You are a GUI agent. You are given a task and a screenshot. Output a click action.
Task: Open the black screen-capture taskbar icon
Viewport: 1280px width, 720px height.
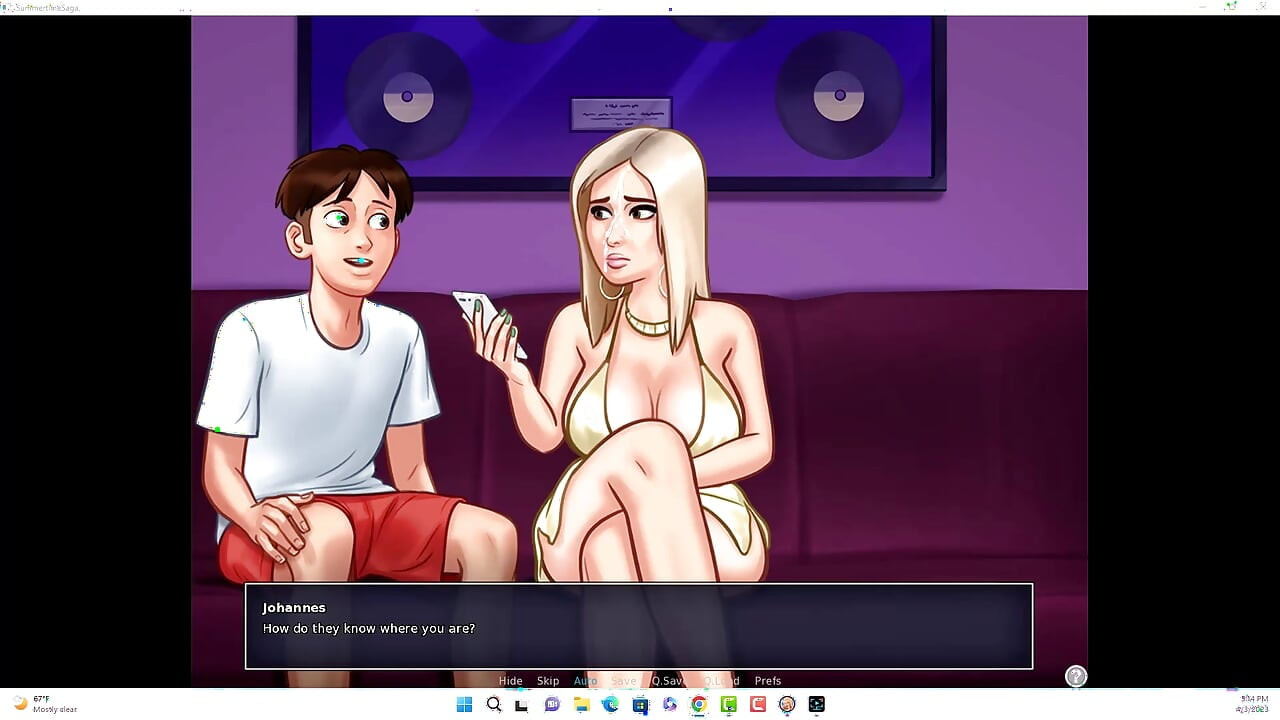[816, 705]
